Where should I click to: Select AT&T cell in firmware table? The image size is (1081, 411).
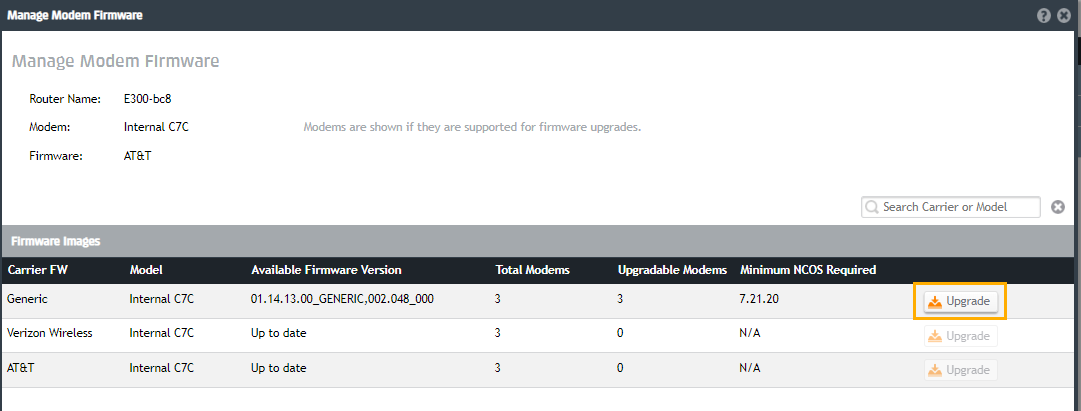click(19, 368)
